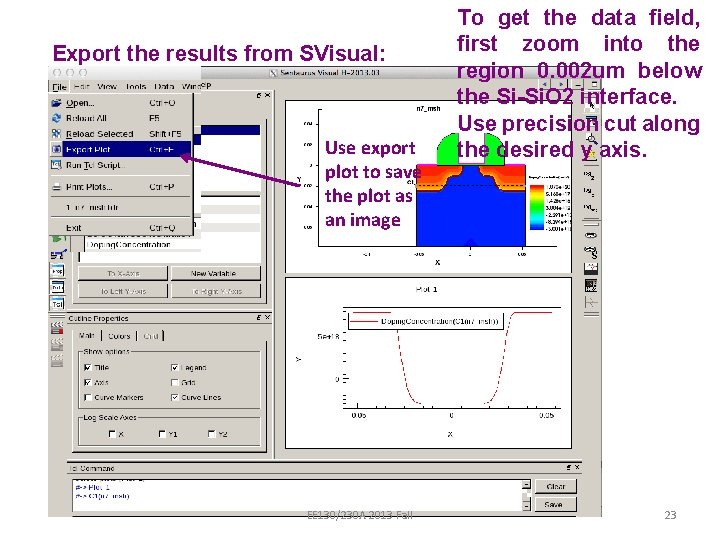The image size is (720, 540).
Task: Click the Tcl panel icon in left toolbar
Action: pos(57,304)
